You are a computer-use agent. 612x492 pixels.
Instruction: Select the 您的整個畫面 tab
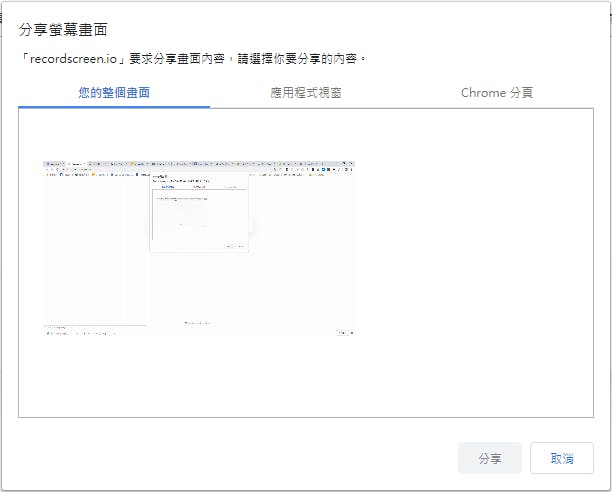[114, 93]
